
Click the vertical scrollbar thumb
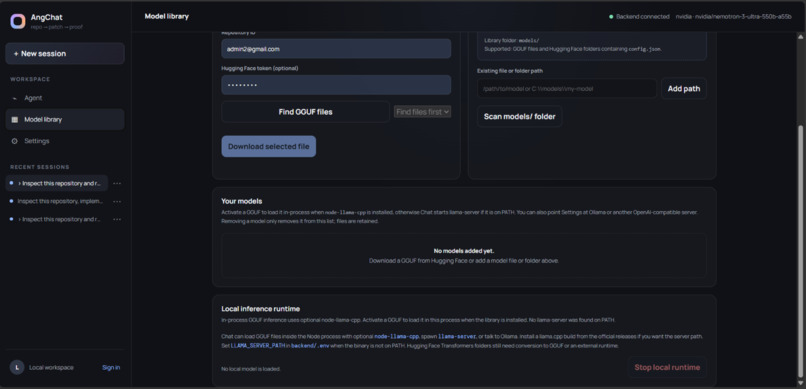[800, 252]
